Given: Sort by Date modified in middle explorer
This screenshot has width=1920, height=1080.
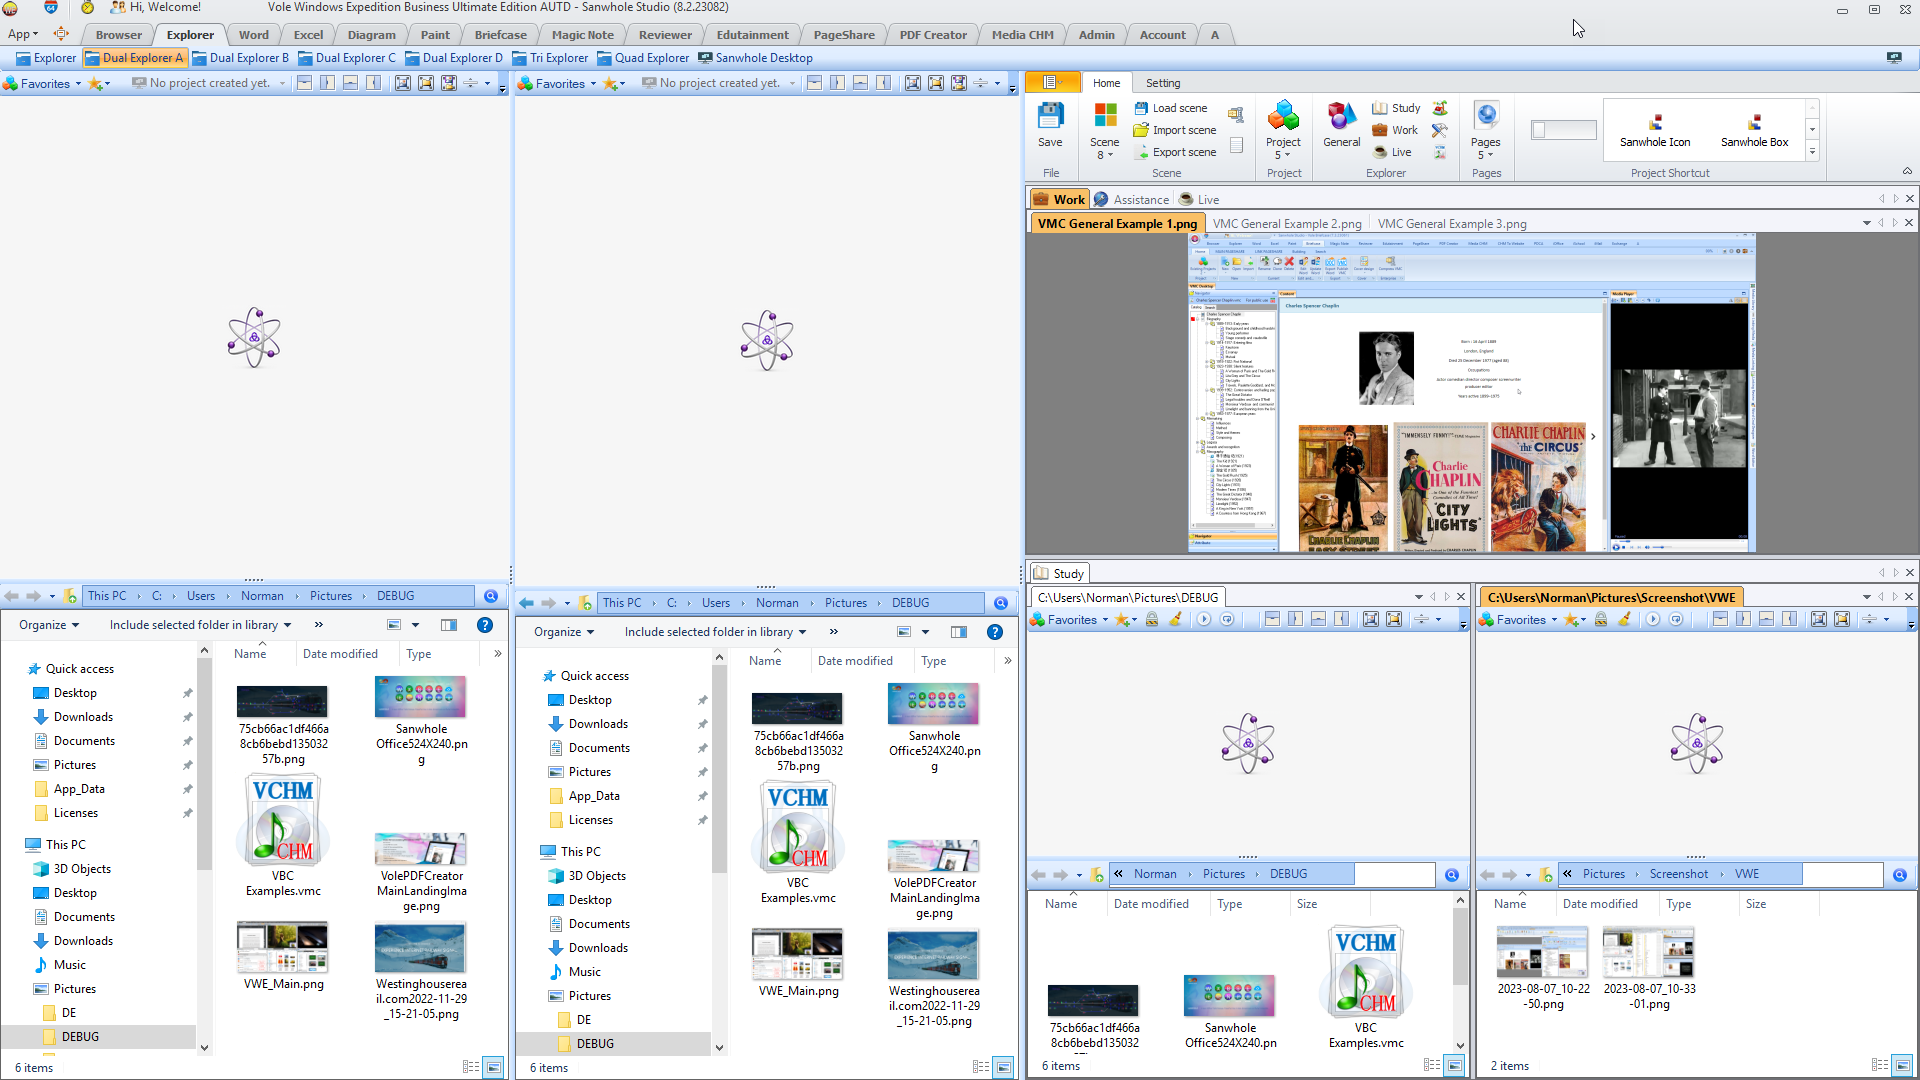Looking at the screenshot, I should (x=855, y=661).
